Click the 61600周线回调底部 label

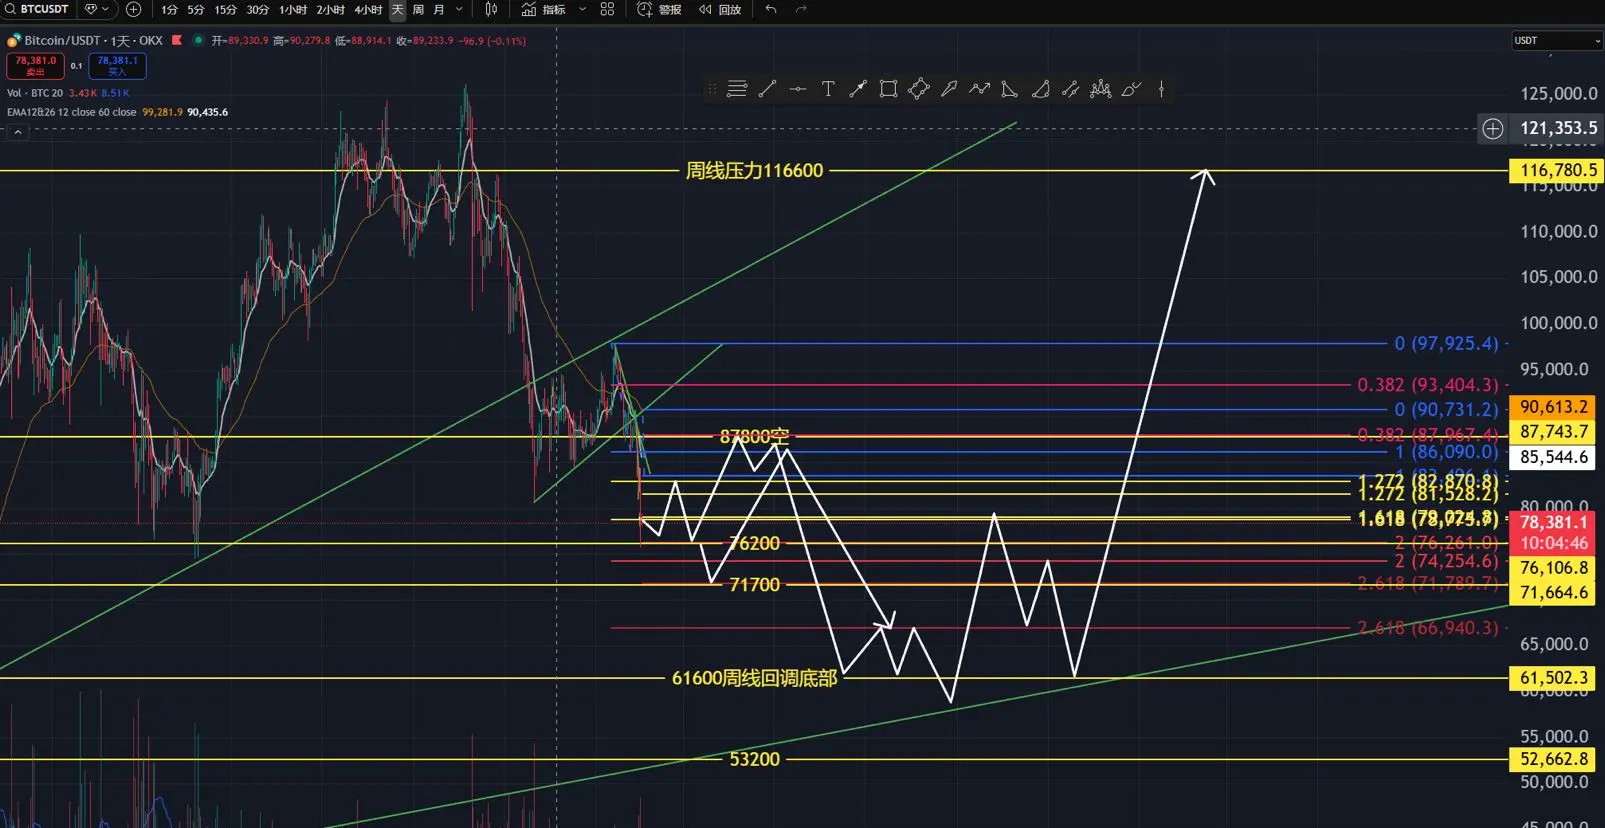click(754, 678)
